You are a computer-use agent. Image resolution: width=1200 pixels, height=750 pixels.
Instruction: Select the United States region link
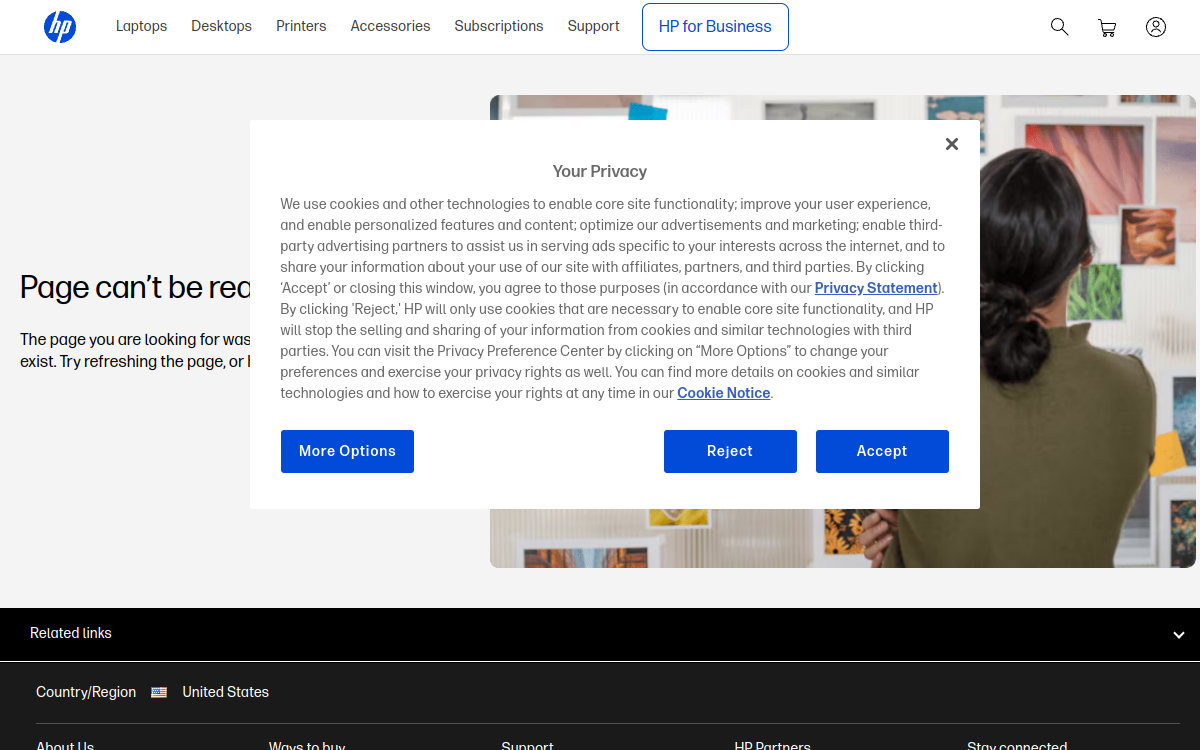tap(225, 692)
